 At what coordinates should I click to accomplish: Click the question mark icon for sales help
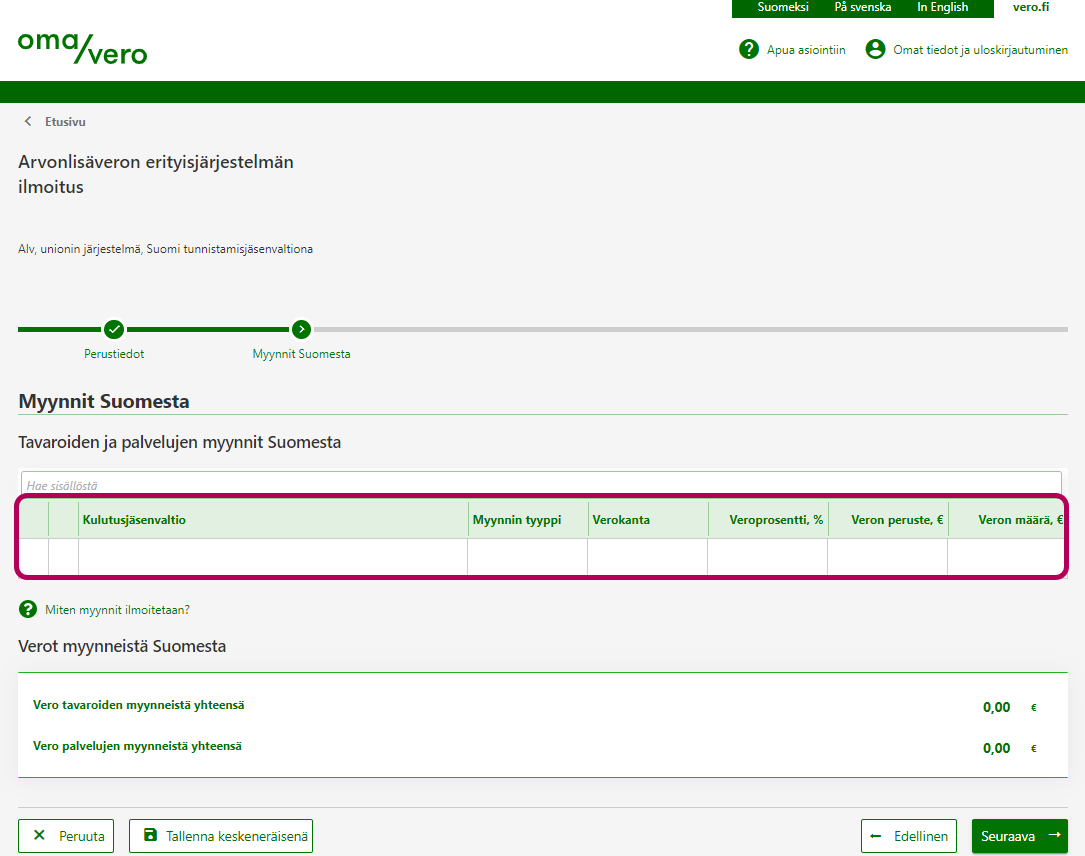pos(28,609)
